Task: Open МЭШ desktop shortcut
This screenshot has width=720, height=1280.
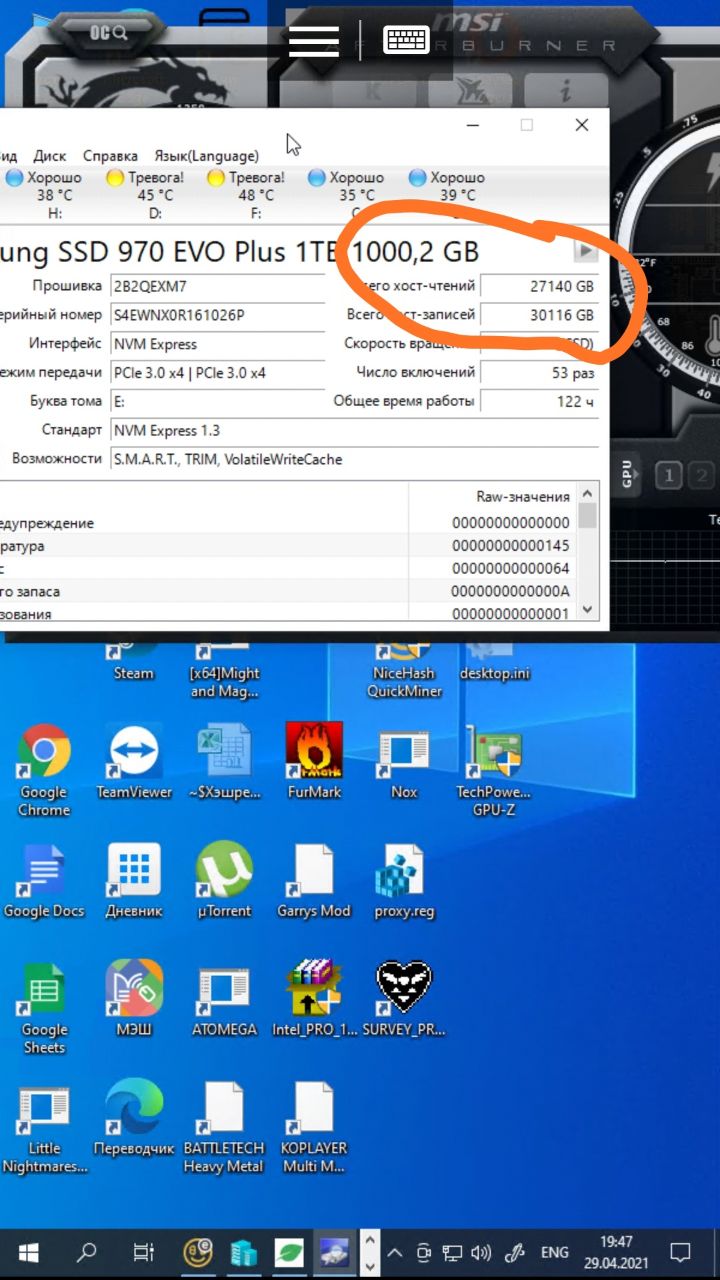Action: point(134,999)
